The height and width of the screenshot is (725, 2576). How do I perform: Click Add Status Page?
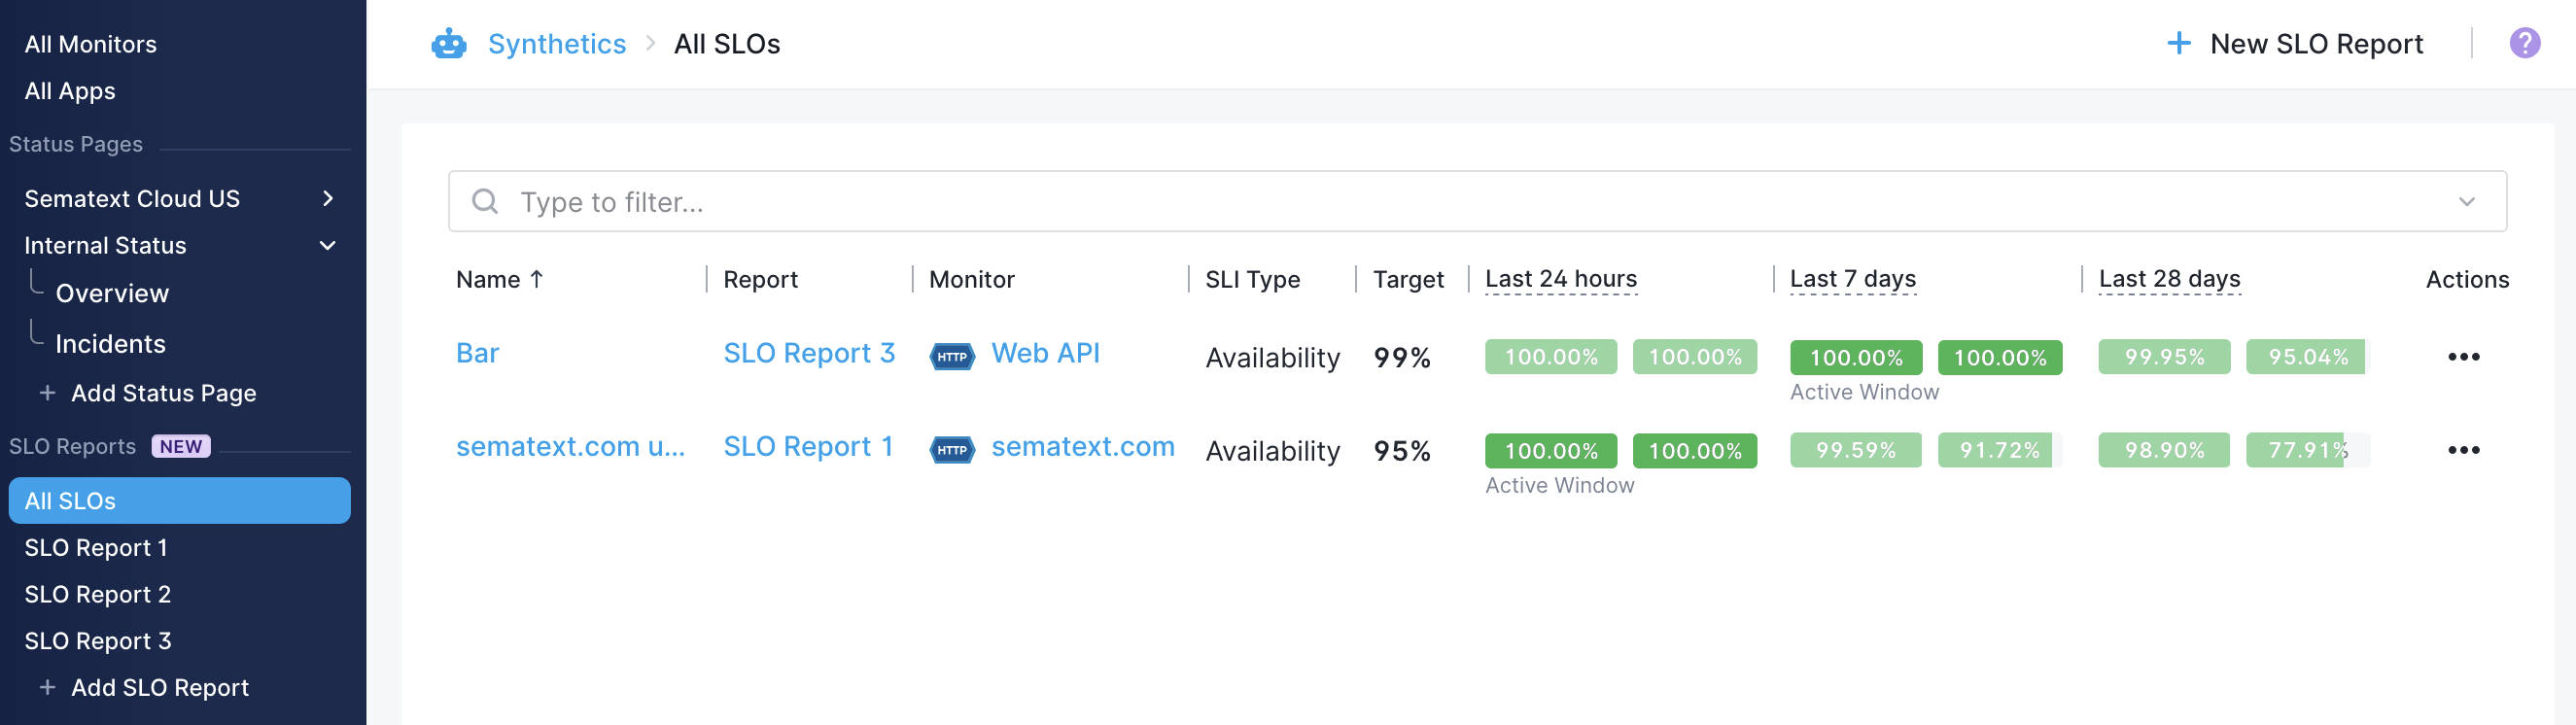point(163,393)
